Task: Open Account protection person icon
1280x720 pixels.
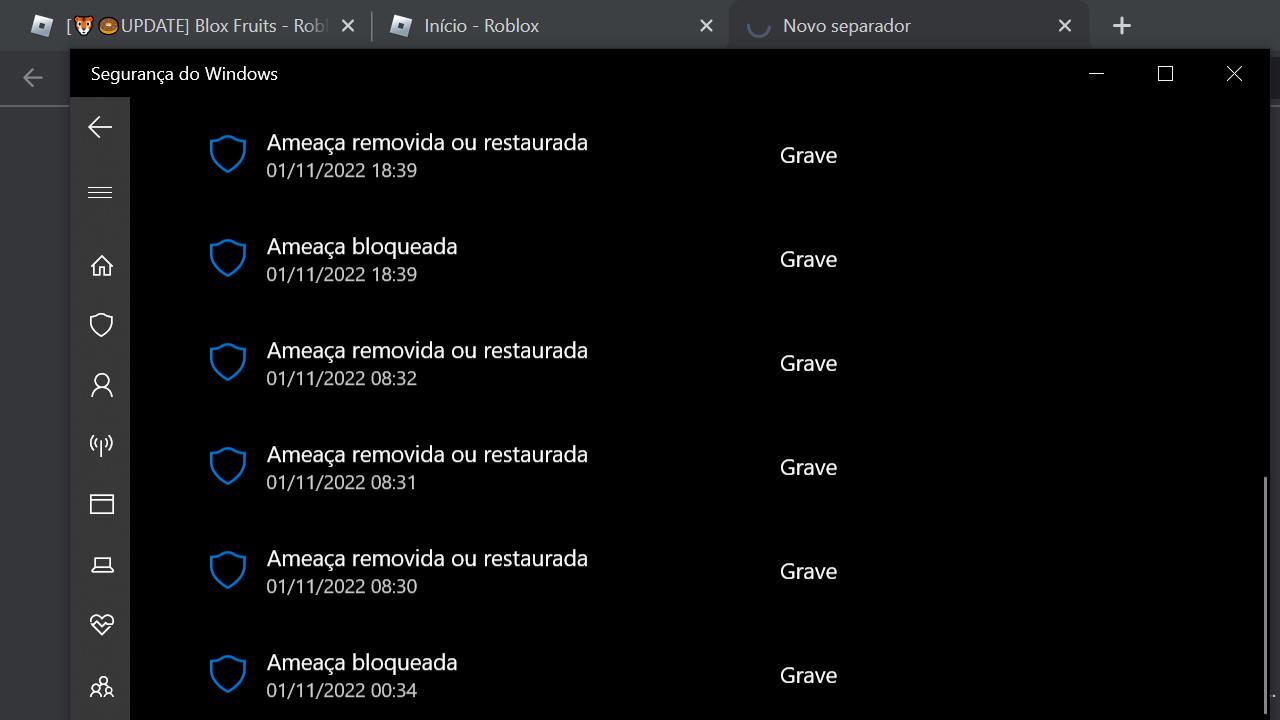Action: click(x=101, y=385)
